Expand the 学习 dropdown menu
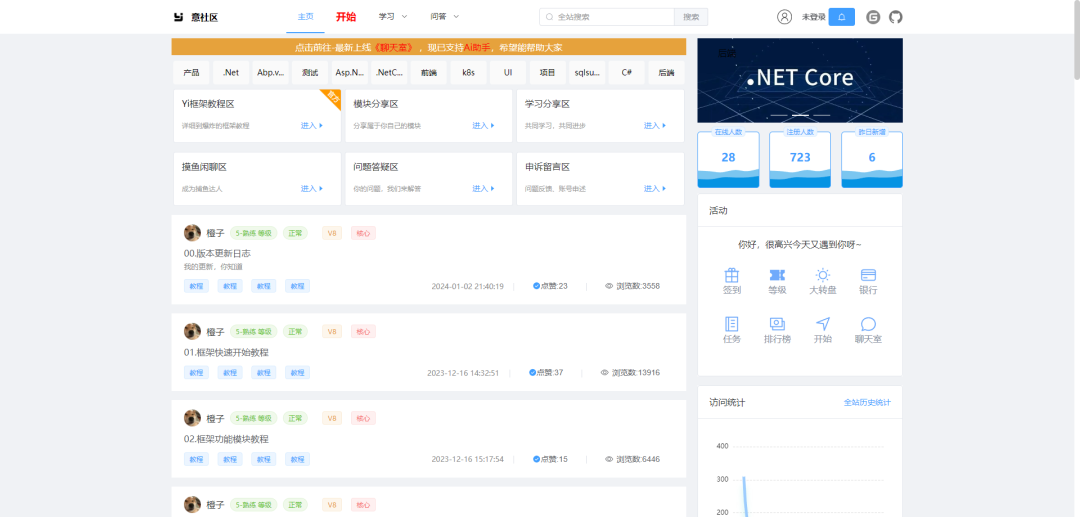 [x=393, y=17]
